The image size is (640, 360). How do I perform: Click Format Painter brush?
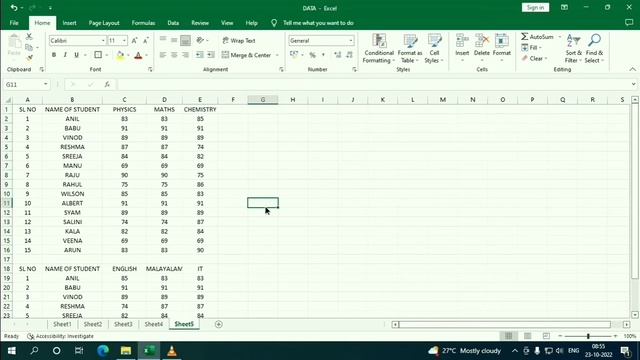coord(29,58)
